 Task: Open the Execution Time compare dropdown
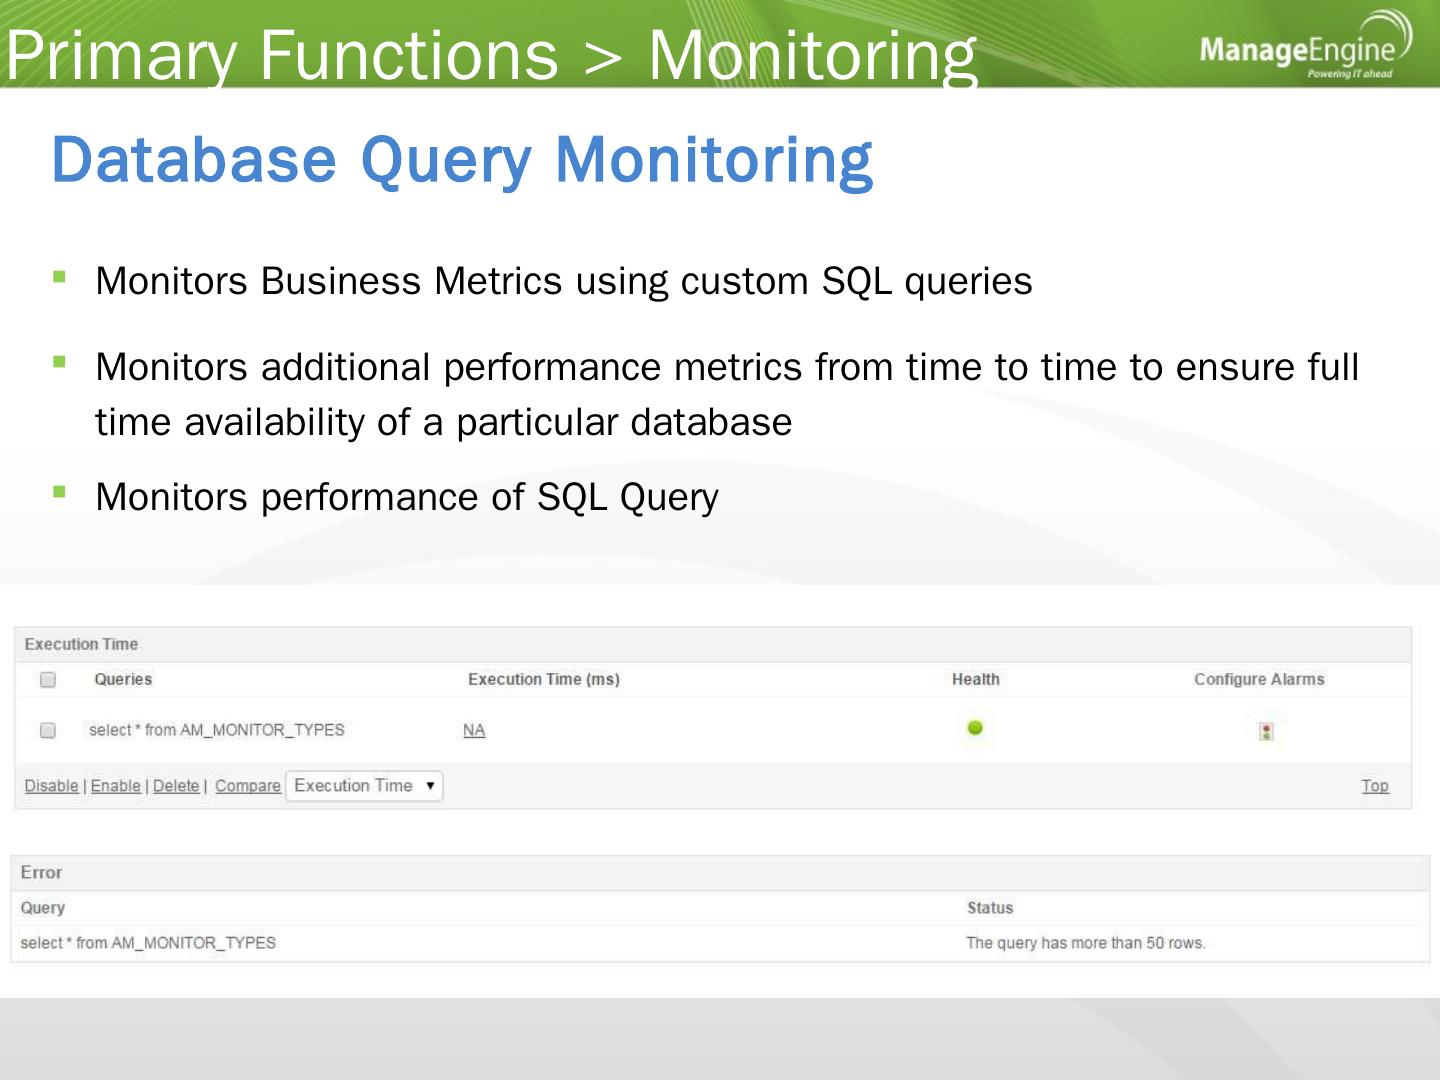364,786
